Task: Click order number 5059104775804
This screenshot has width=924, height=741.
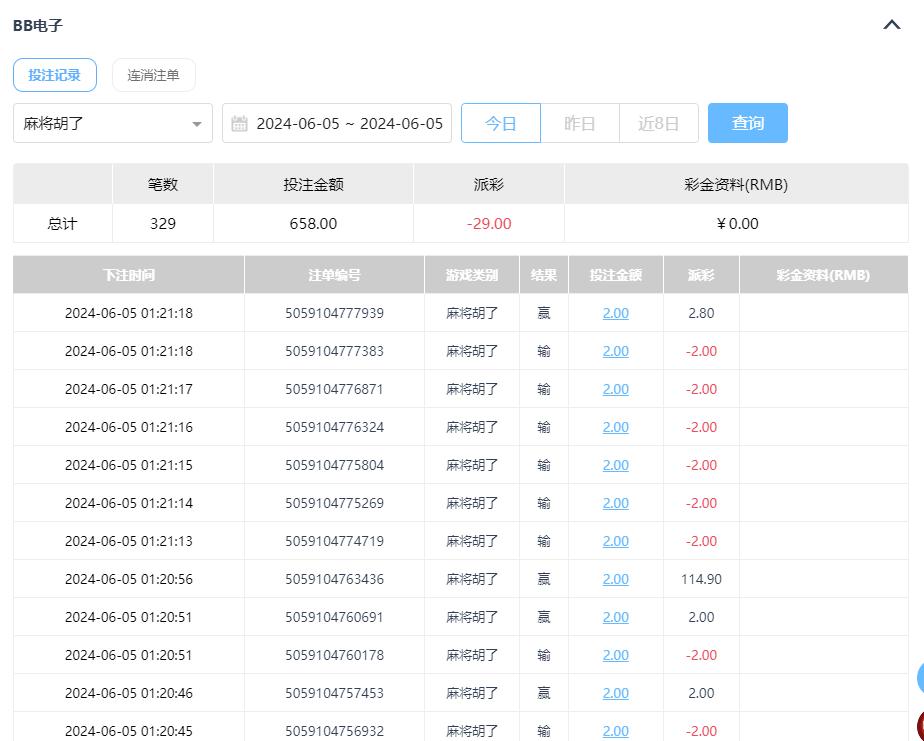Action: pos(334,465)
